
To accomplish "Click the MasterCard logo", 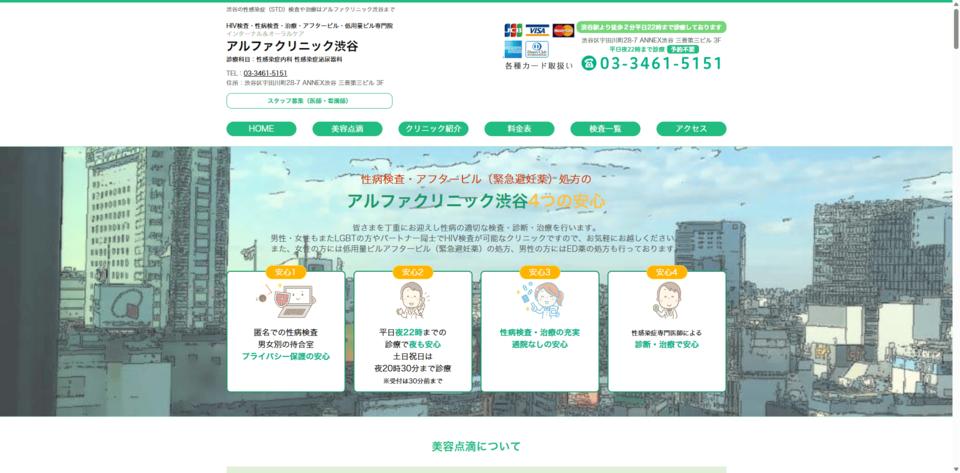I will [563, 30].
